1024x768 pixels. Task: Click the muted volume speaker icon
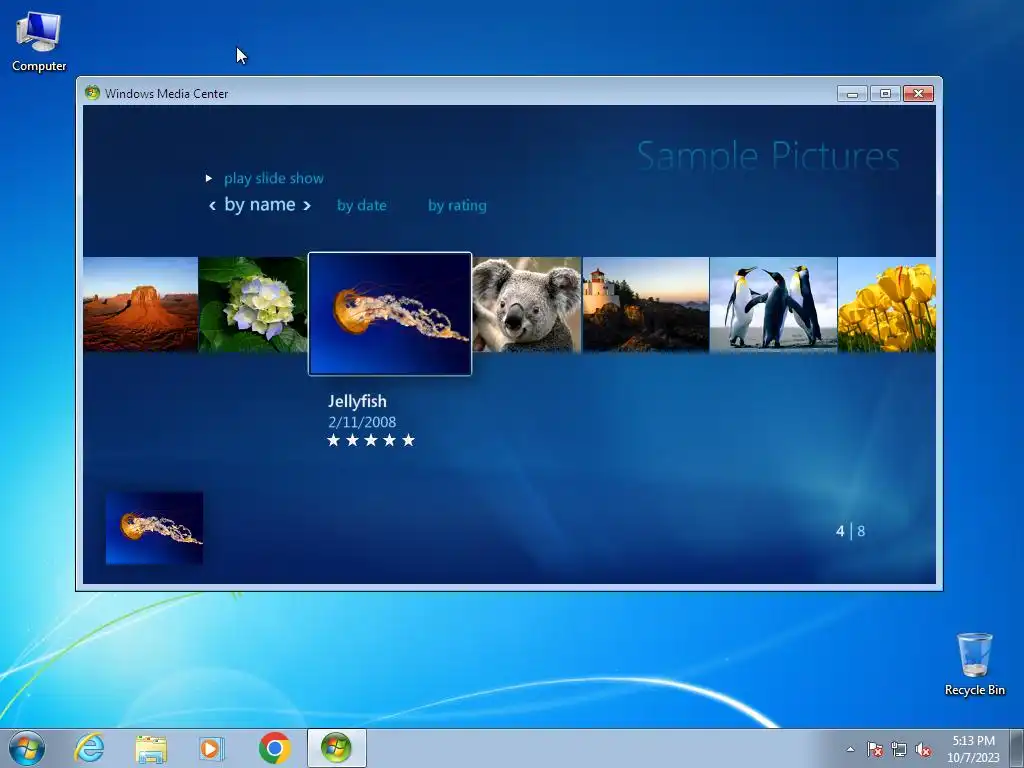tap(923, 749)
